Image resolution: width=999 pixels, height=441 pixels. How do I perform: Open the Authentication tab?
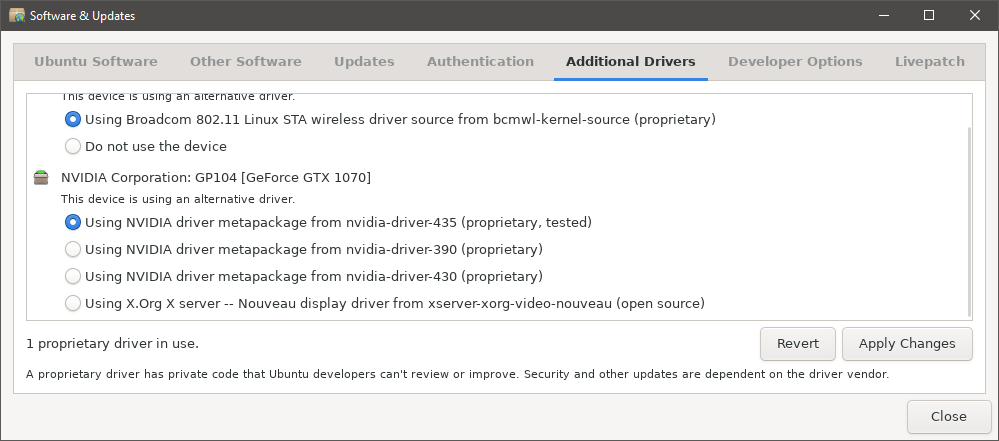point(480,62)
